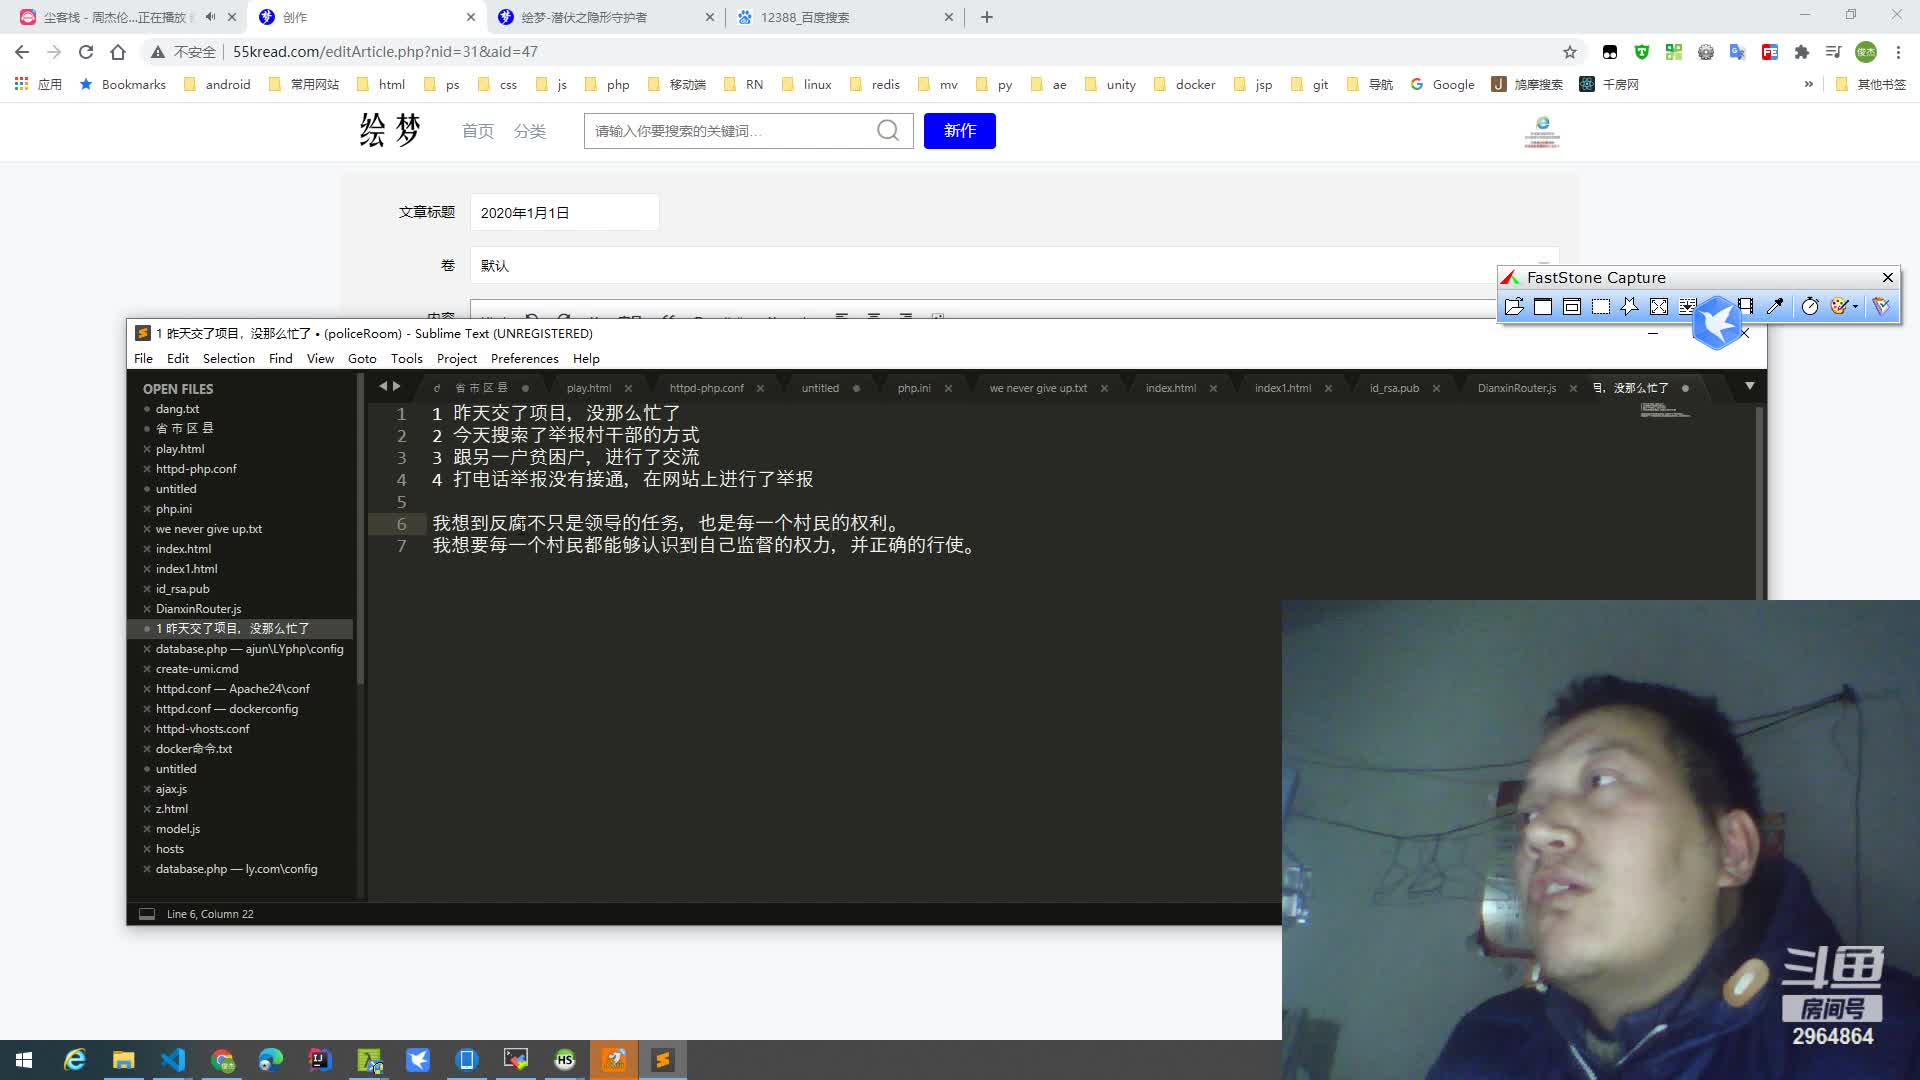This screenshot has height=1080, width=1920.
Task: Open the php bookmarks folder
Action: [607, 85]
